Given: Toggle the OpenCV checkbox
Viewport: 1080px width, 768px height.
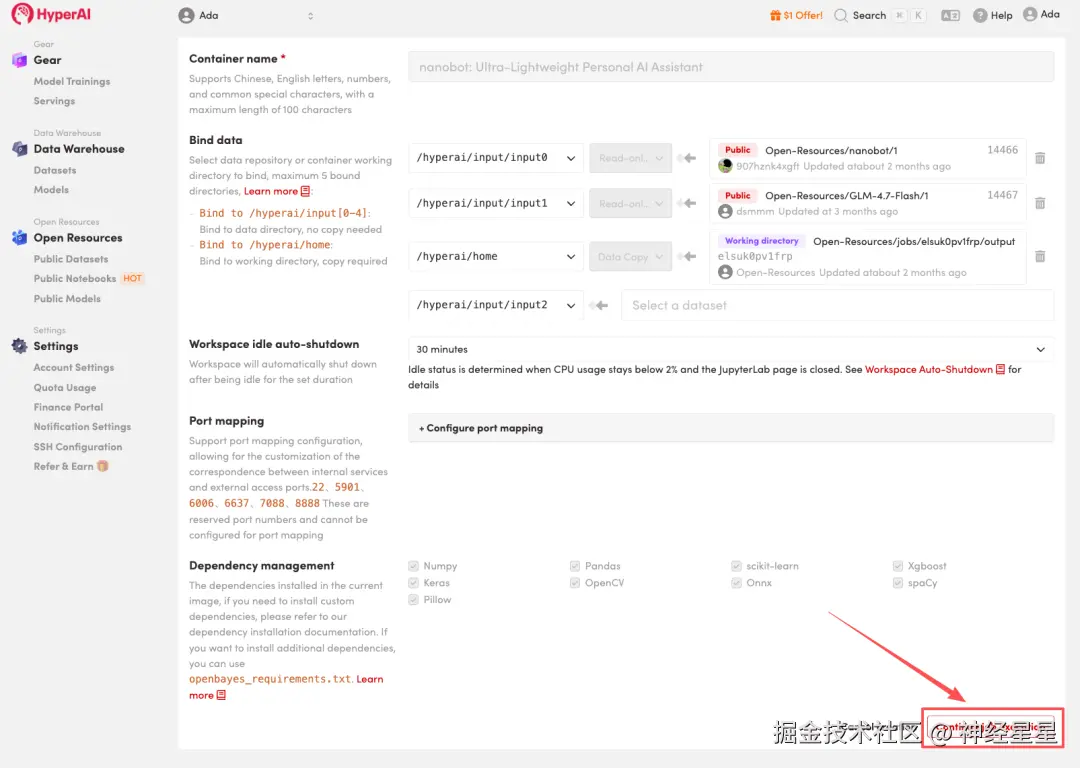Looking at the screenshot, I should tap(574, 583).
